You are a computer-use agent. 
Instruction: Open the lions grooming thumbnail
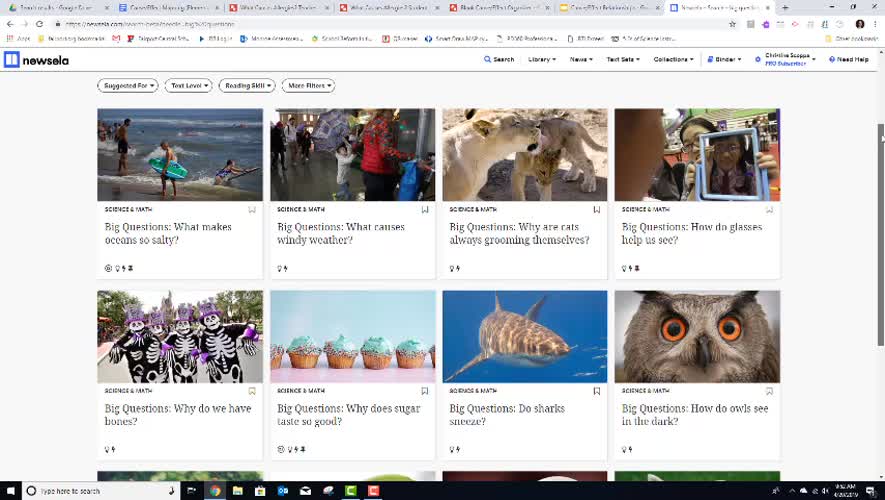coord(525,155)
